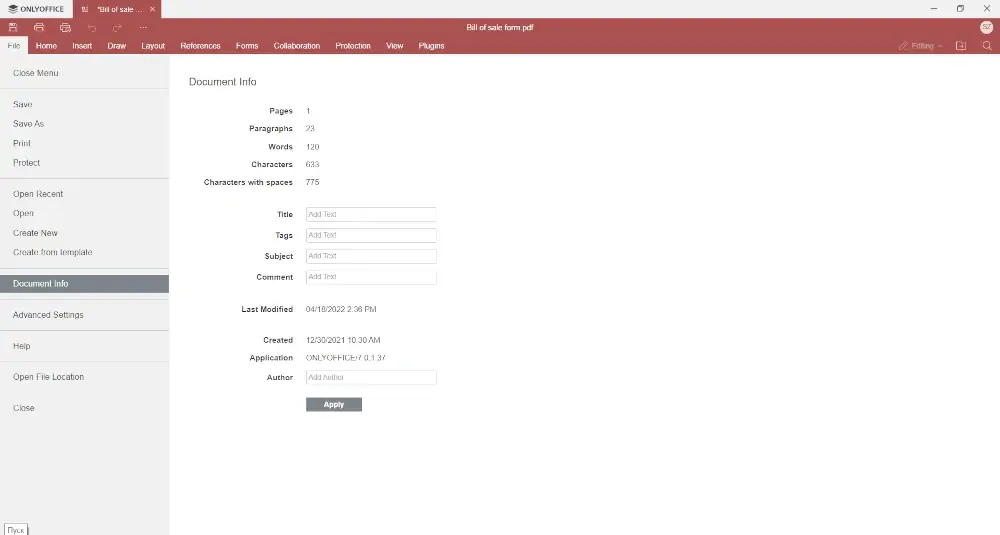This screenshot has height=535, width=1000.
Task: Focus the Add Author input field
Action: (x=371, y=377)
